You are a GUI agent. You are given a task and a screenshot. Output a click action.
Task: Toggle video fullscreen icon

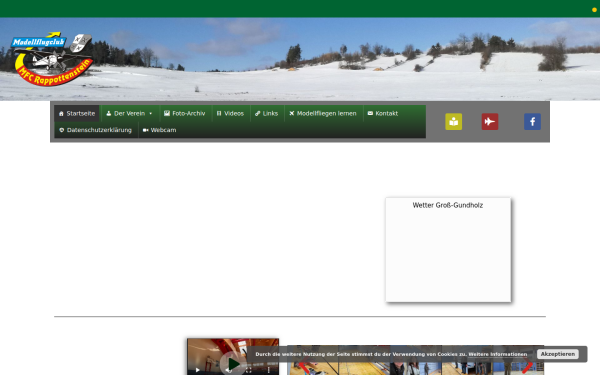pyautogui.click(x=249, y=370)
